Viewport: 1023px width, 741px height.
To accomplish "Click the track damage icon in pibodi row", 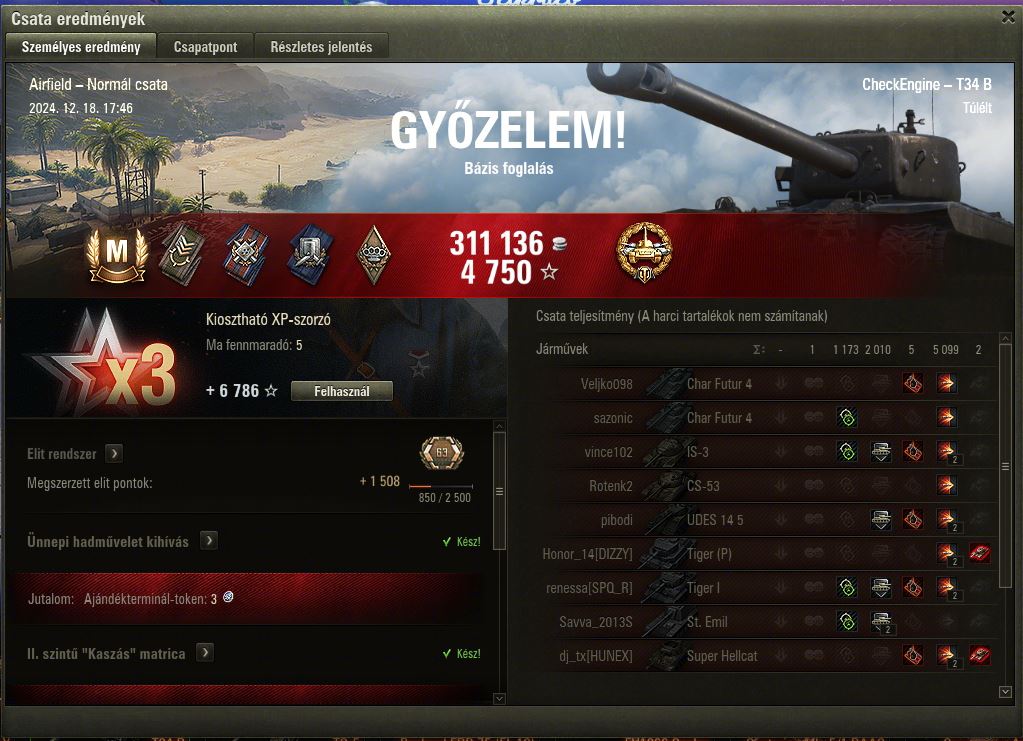I will [881, 520].
